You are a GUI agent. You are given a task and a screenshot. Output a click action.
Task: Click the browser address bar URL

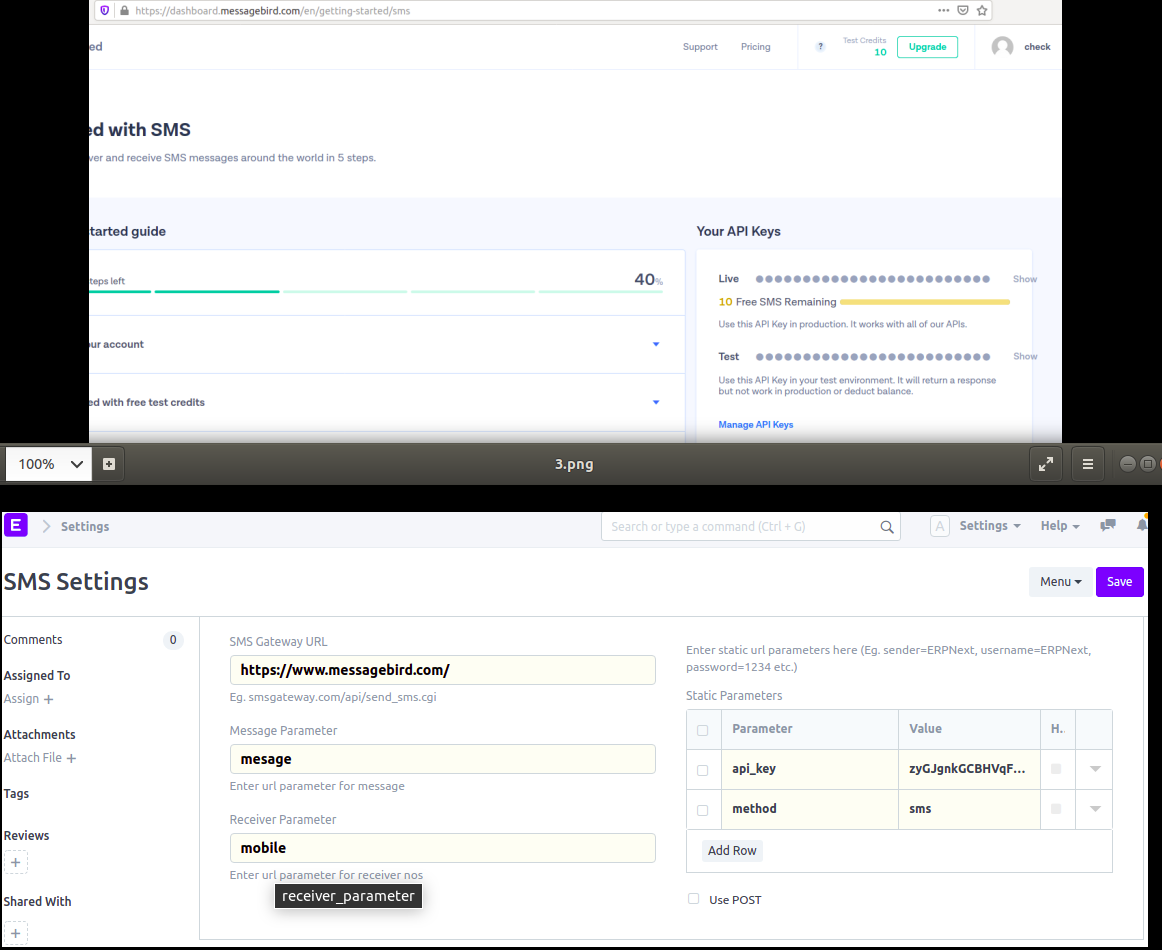click(x=273, y=10)
